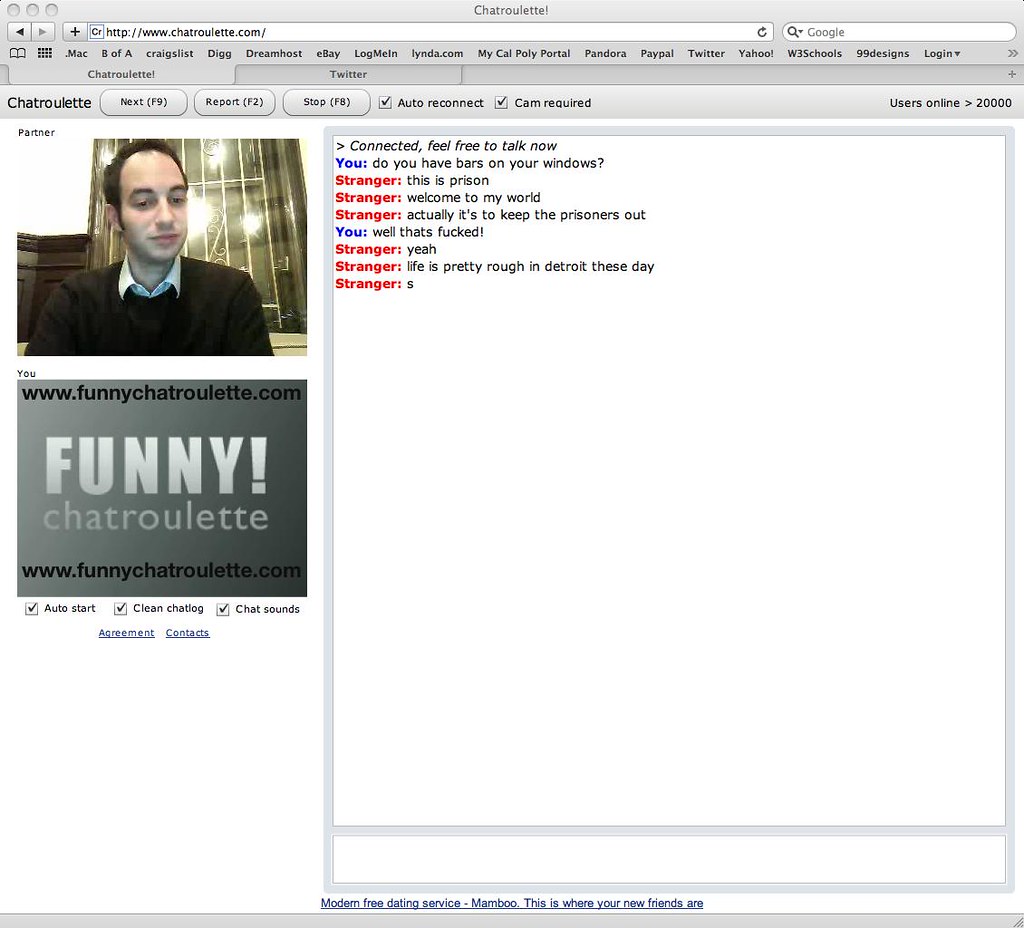1024x928 pixels.
Task: Disable the Cam required option
Action: (x=500, y=102)
